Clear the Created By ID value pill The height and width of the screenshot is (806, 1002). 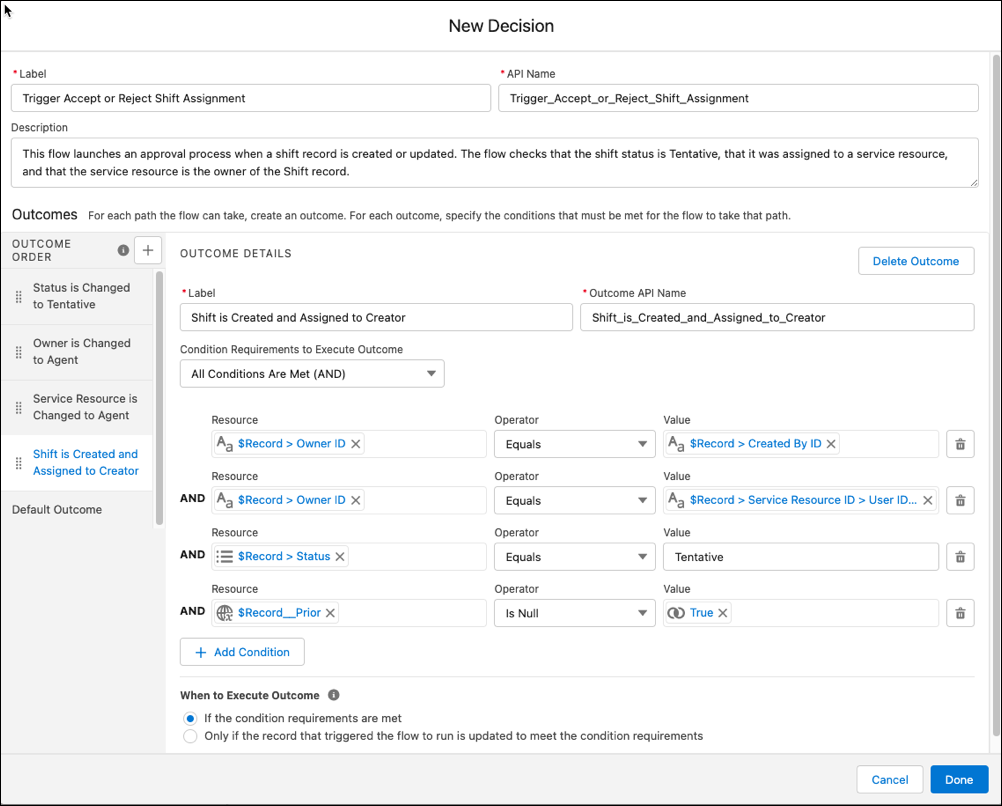[x=831, y=444]
